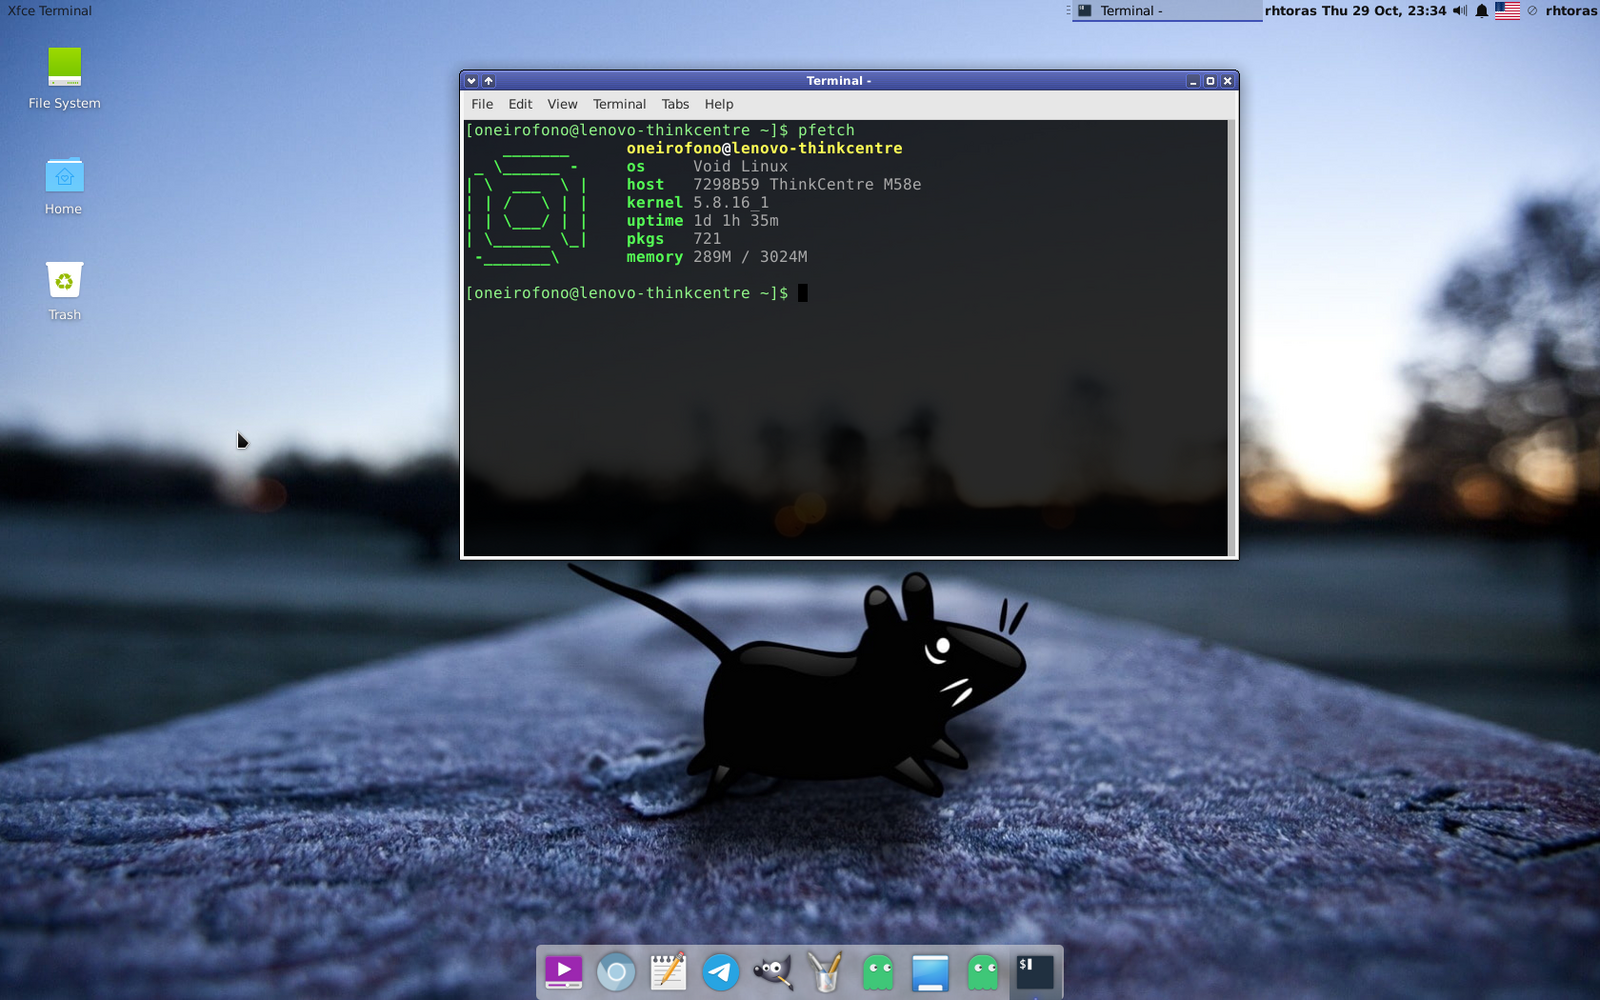Click the kernel version '5.8.16_1'

[731, 202]
